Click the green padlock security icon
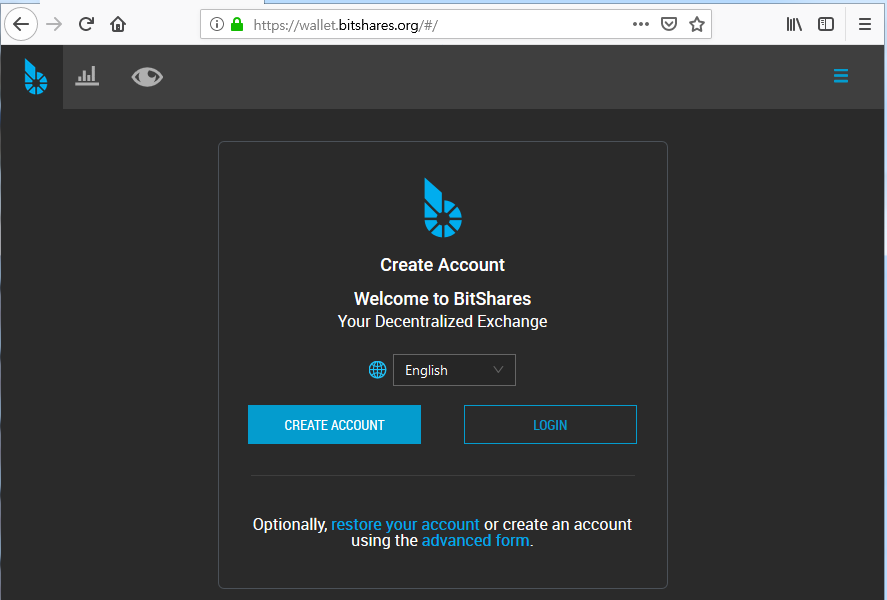Image resolution: width=887 pixels, height=600 pixels. [x=237, y=24]
